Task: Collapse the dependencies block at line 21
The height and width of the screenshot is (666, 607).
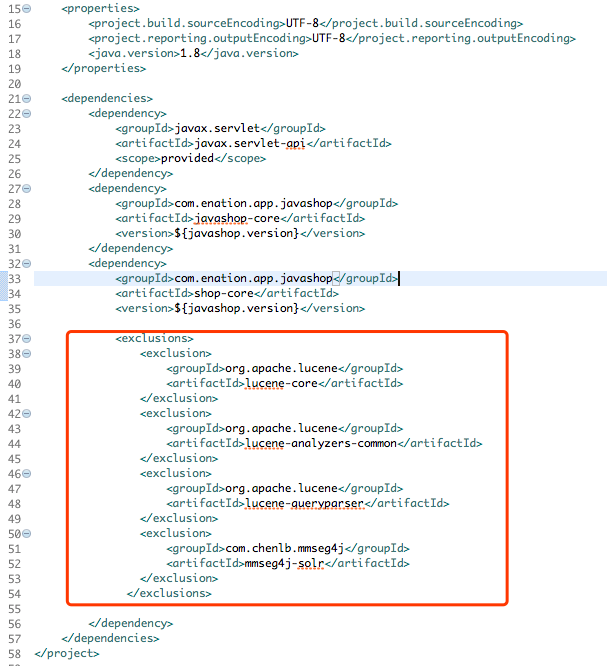Action: [x=27, y=99]
